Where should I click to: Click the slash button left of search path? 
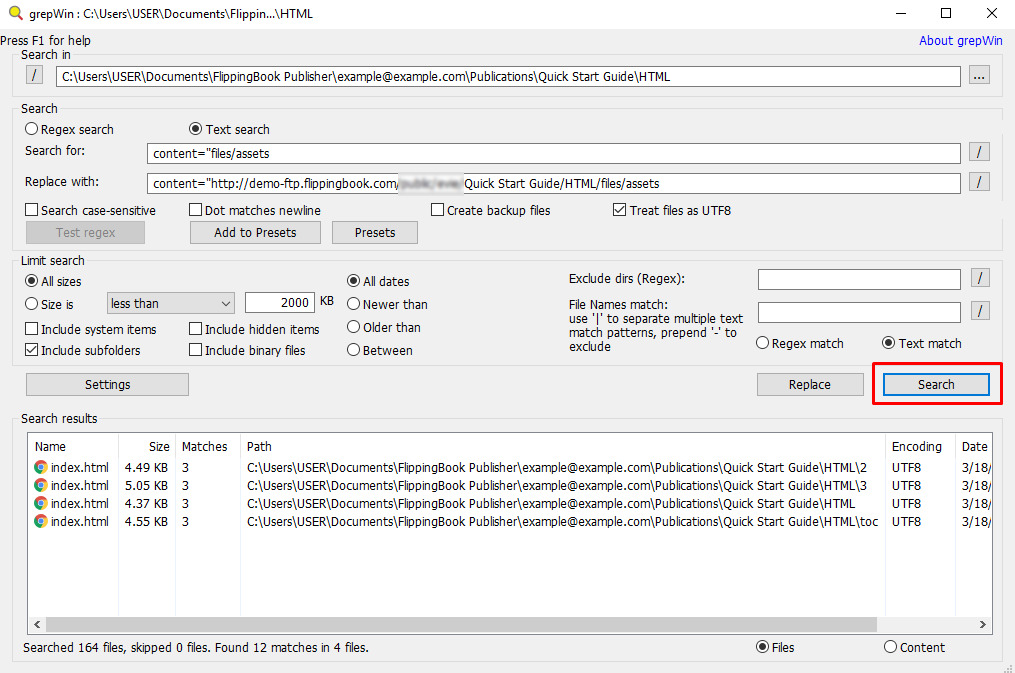pos(35,76)
